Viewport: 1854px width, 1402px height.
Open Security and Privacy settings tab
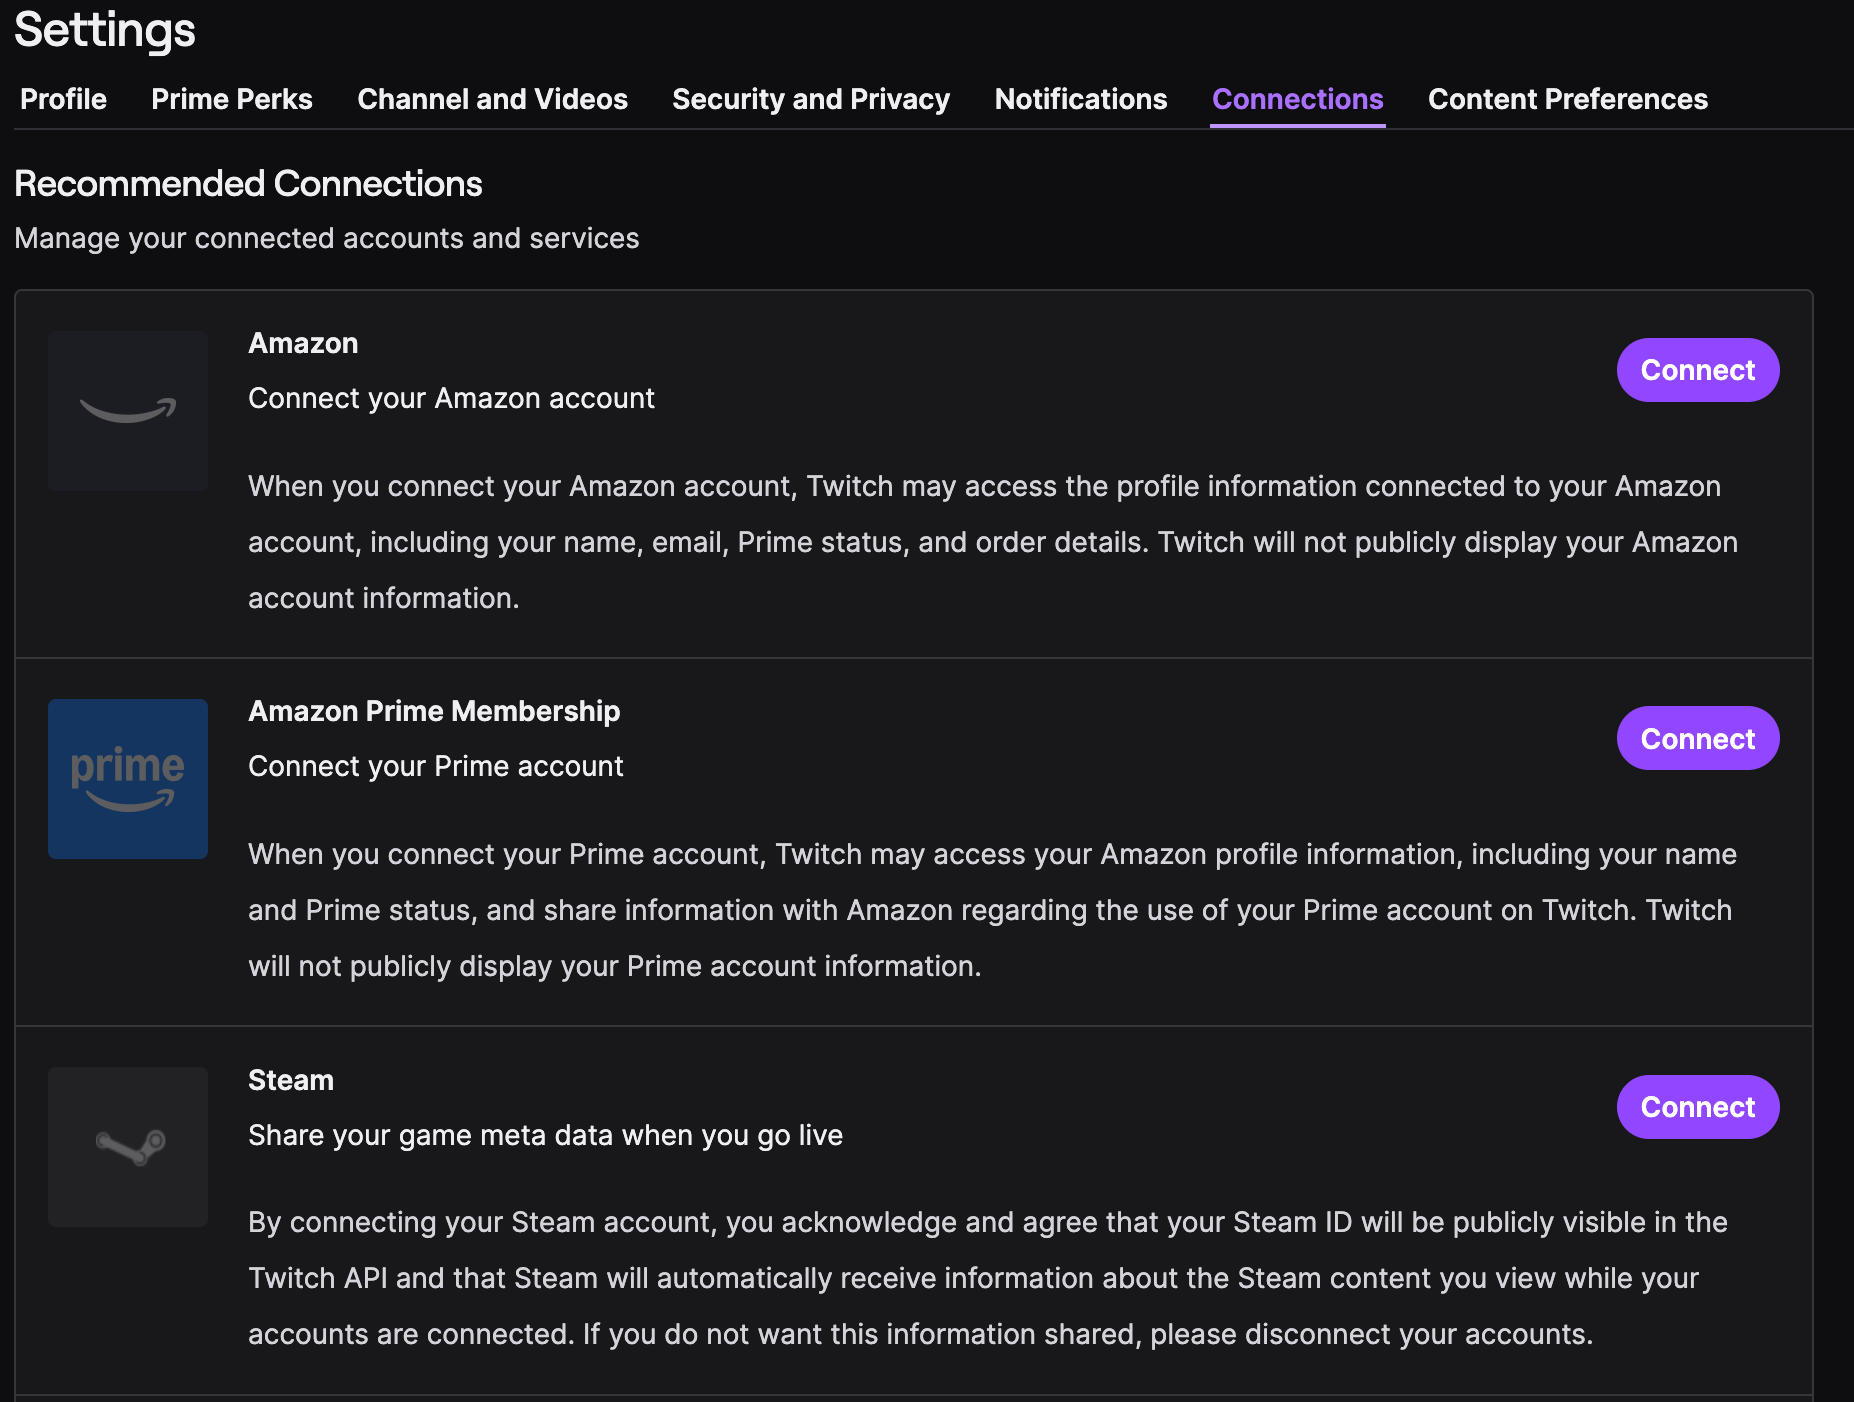(x=810, y=99)
